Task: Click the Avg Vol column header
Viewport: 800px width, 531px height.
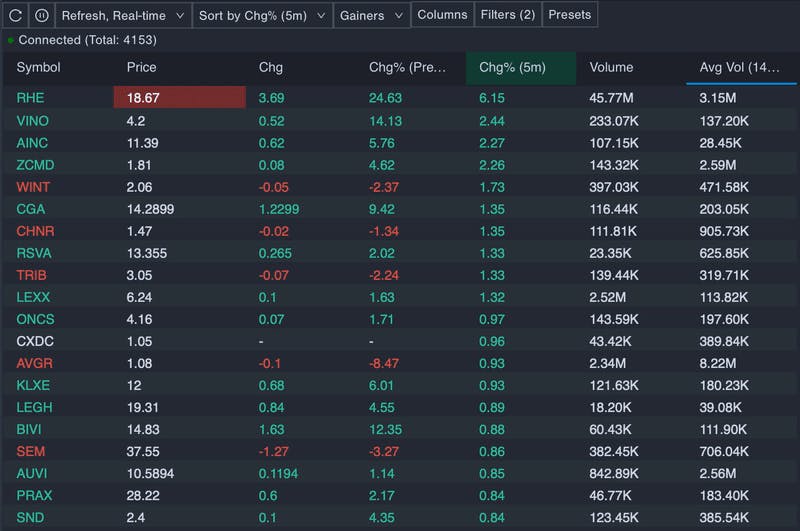Action: click(739, 68)
